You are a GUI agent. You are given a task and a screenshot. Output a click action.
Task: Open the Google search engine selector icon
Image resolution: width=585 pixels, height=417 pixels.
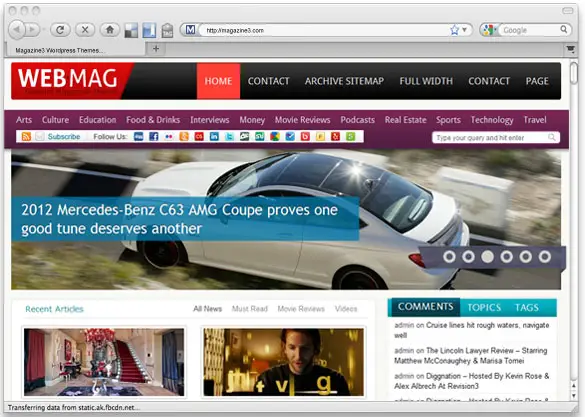tap(488, 30)
